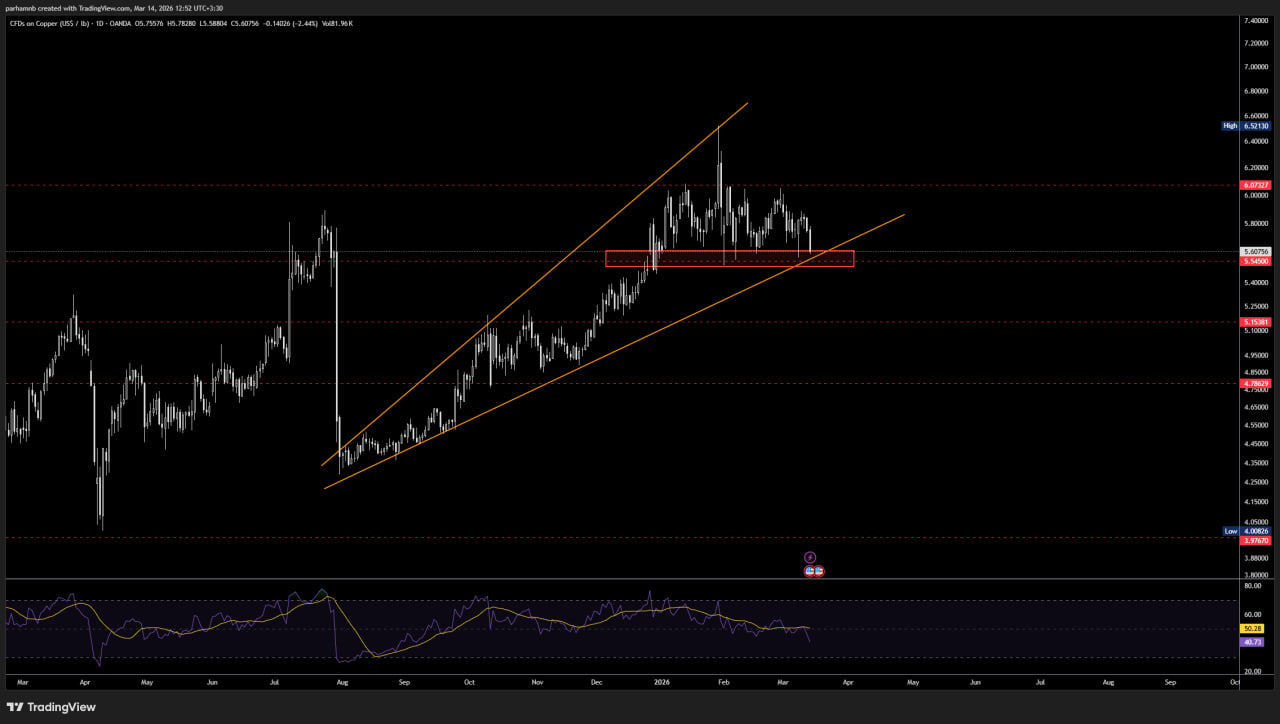Screen dimensions: 1280x724
Task: Click the right US flag economic event icon
Action: coord(819,571)
